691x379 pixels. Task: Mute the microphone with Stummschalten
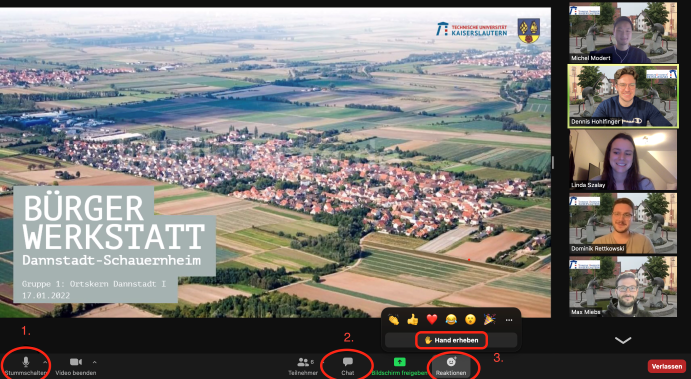tap(26, 366)
